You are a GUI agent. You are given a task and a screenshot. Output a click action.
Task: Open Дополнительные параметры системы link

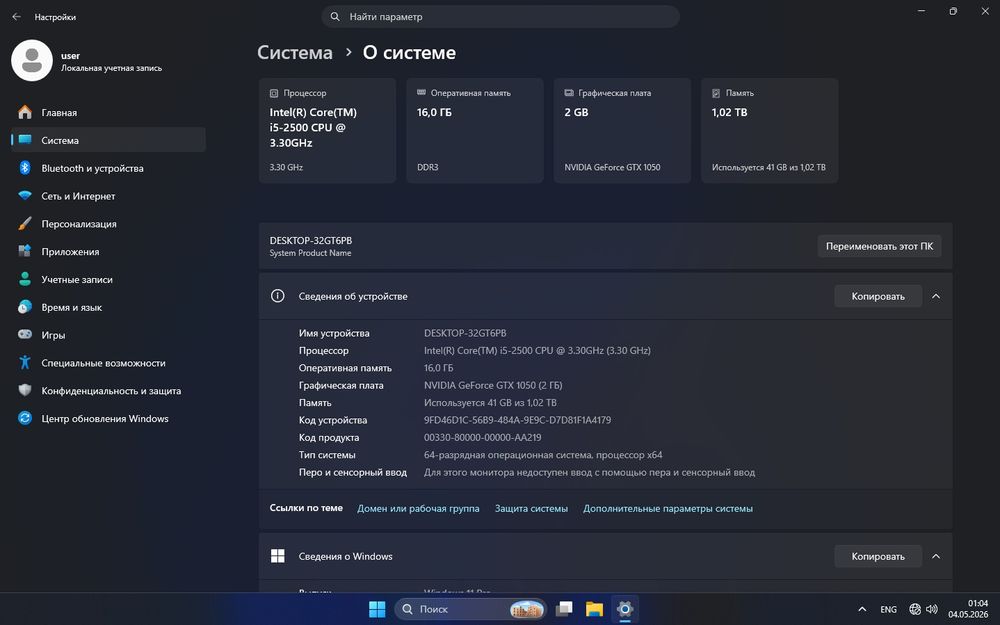[x=668, y=508]
